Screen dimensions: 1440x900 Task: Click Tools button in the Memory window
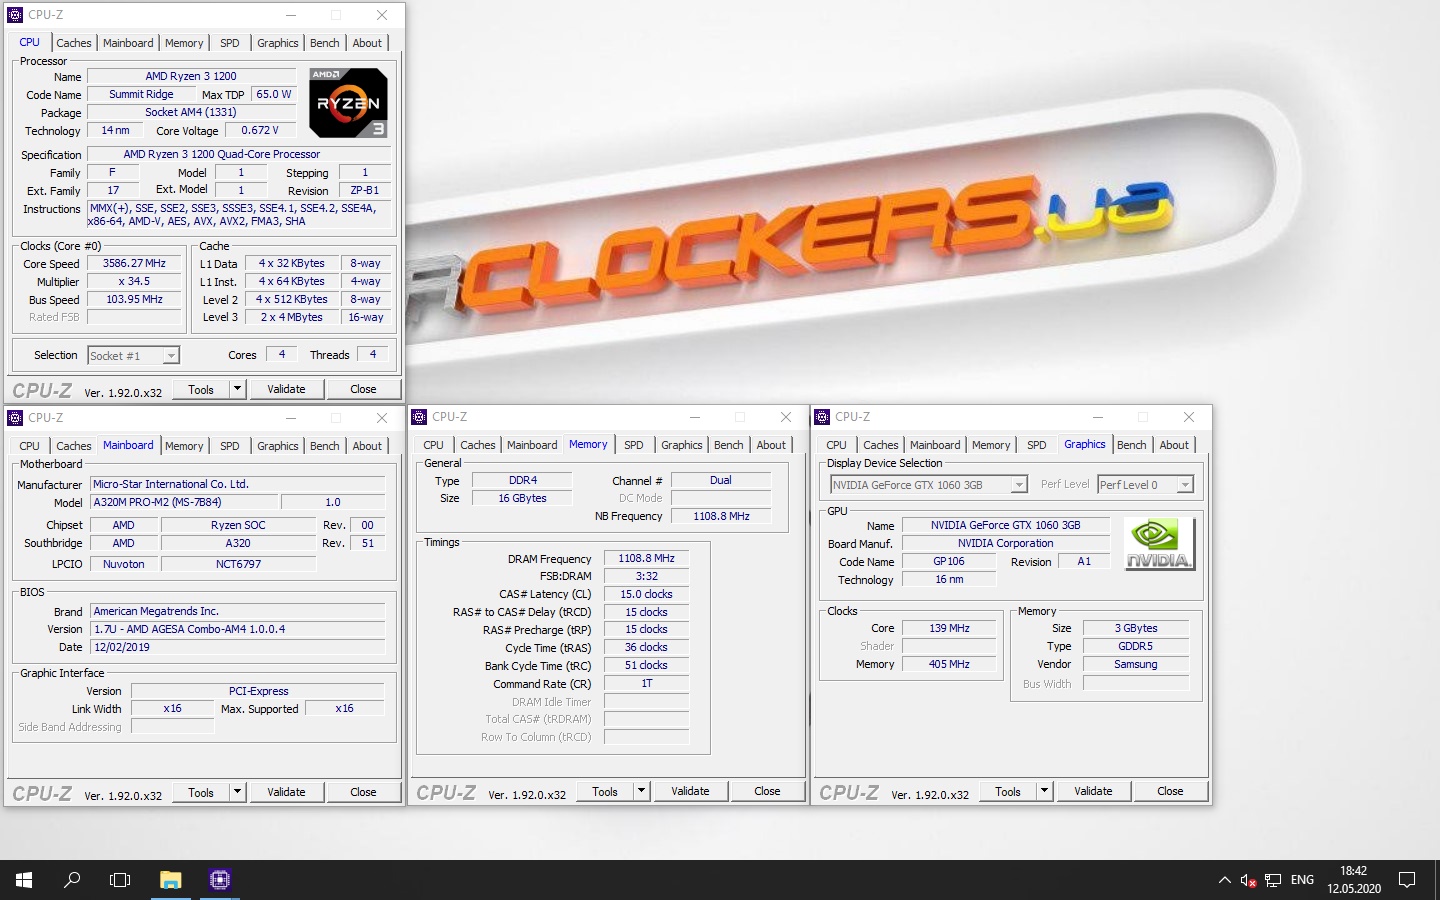coord(605,791)
